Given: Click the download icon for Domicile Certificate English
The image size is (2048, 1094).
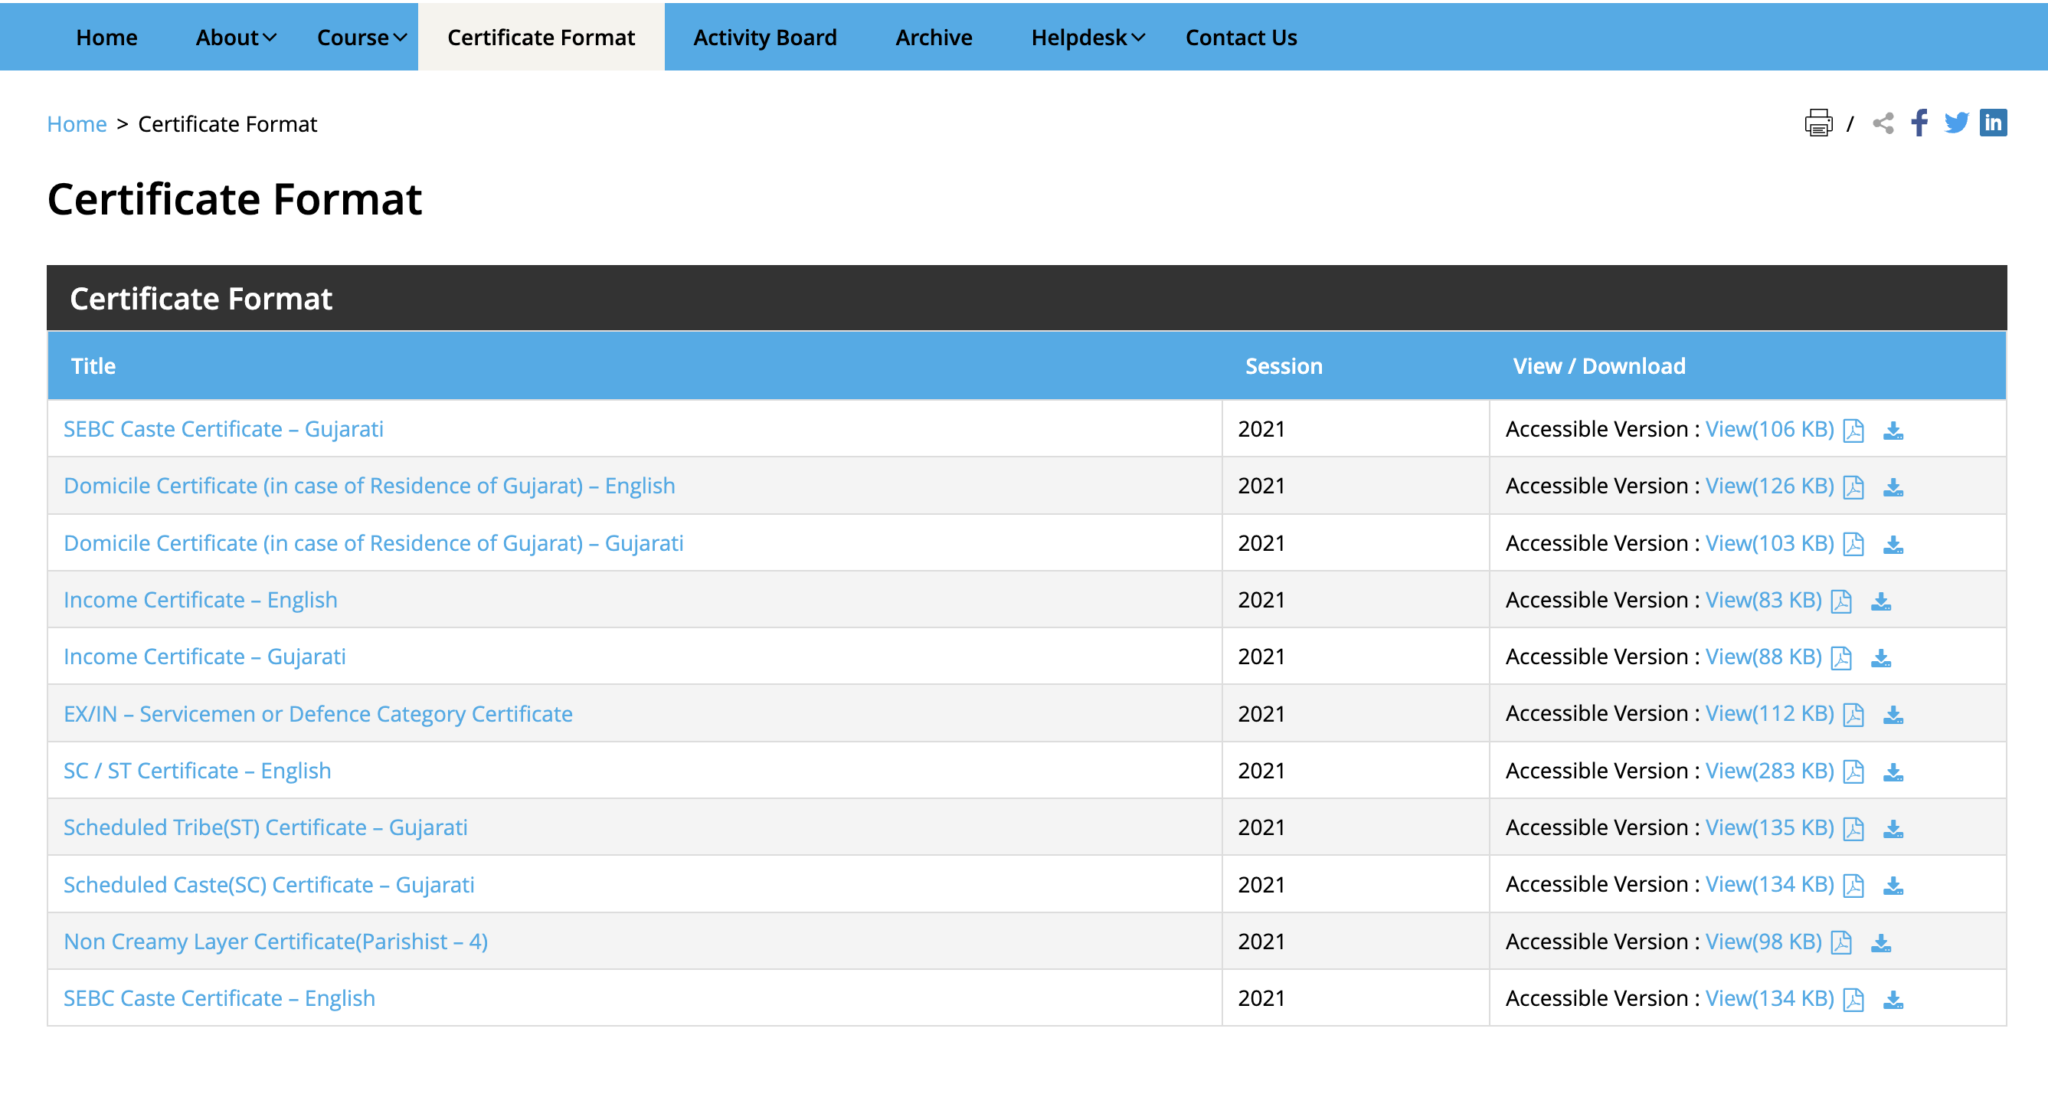Looking at the screenshot, I should pyautogui.click(x=1895, y=485).
